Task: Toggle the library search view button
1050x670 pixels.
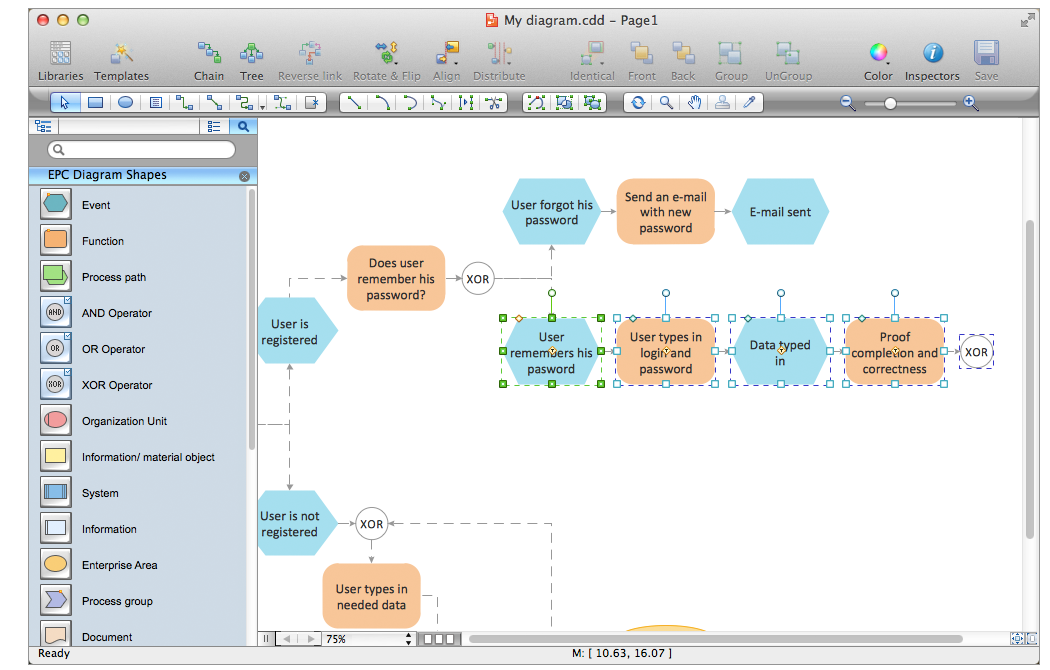Action: (x=243, y=126)
